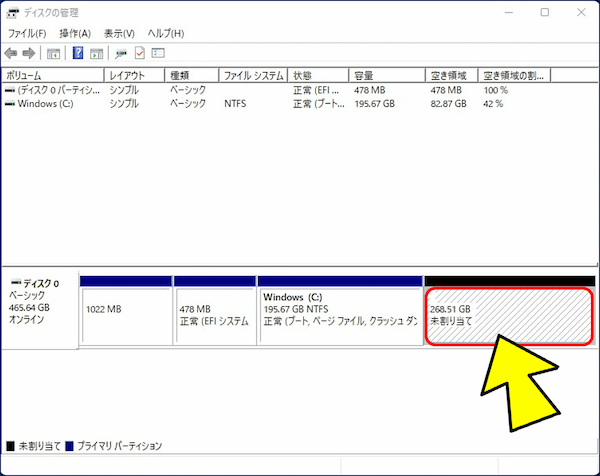Open Help via blue question mark icon
This screenshot has width=600, height=476.
[x=78, y=53]
